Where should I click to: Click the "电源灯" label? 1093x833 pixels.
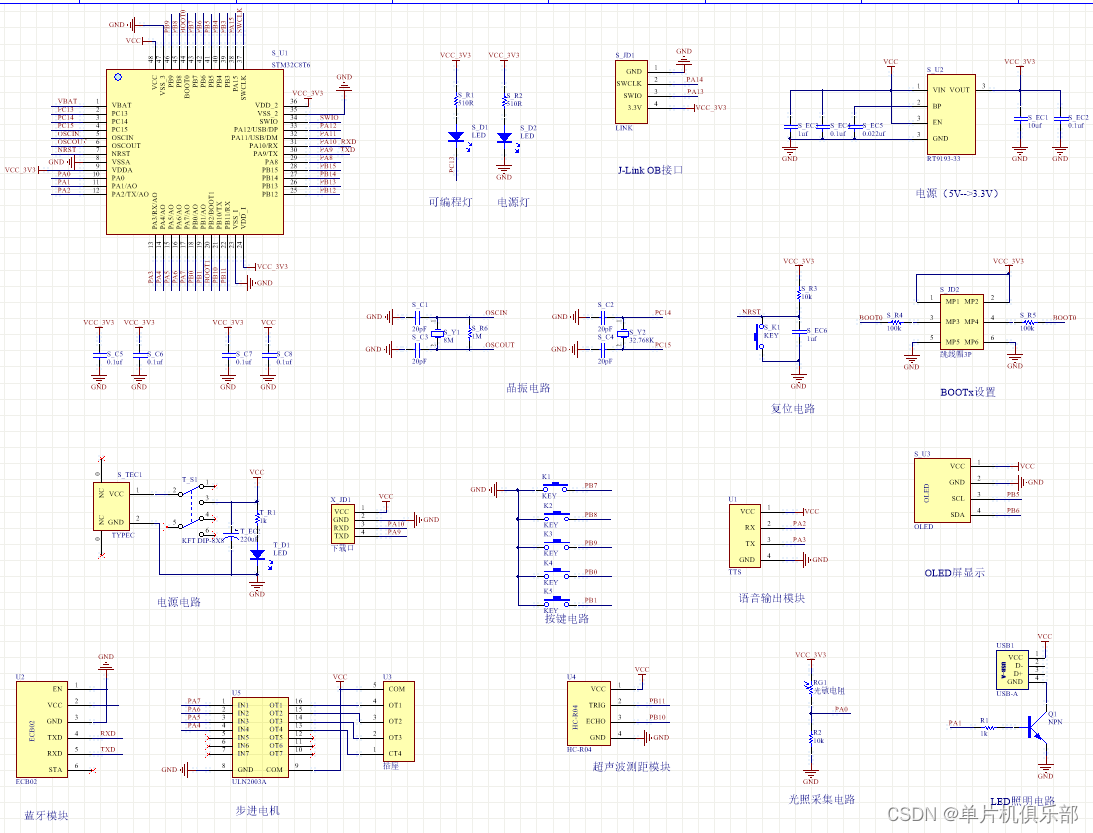tap(513, 202)
